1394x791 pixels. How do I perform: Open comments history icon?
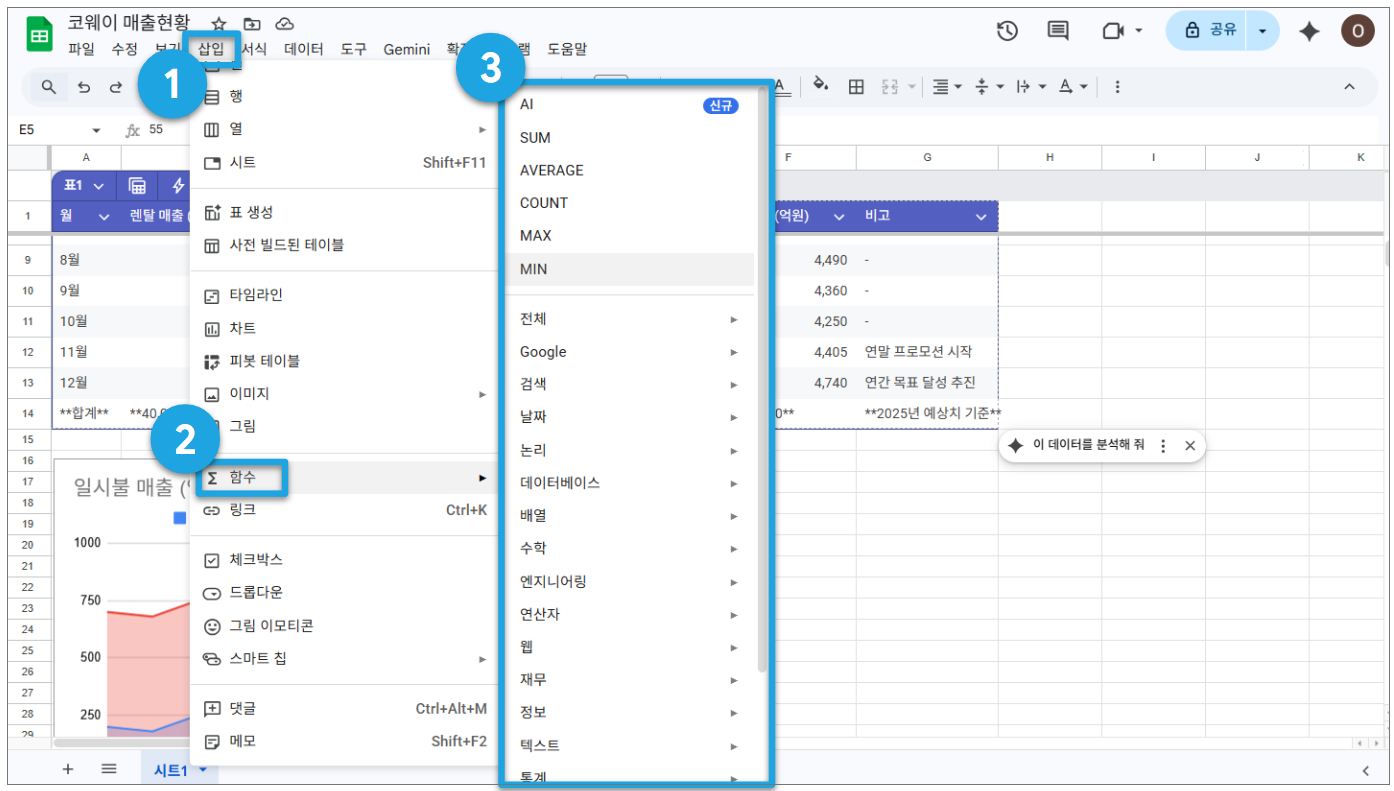pyautogui.click(x=1058, y=31)
